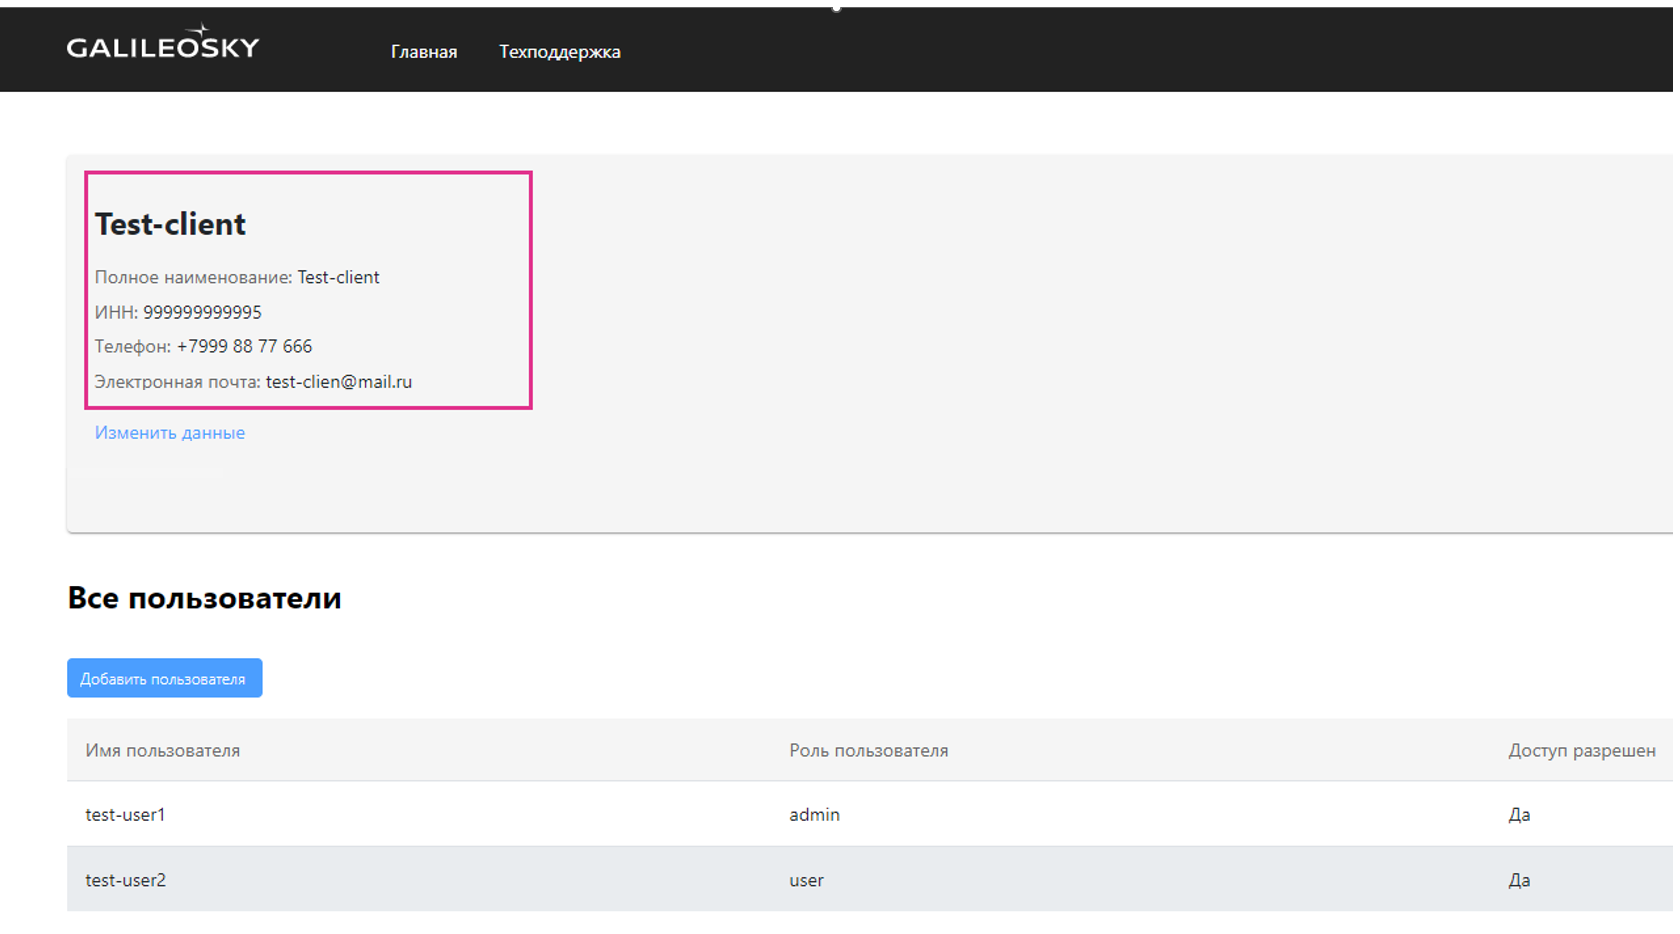Click the Да cell for test-user1
Image resolution: width=1680 pixels, height=934 pixels.
coord(1519,815)
